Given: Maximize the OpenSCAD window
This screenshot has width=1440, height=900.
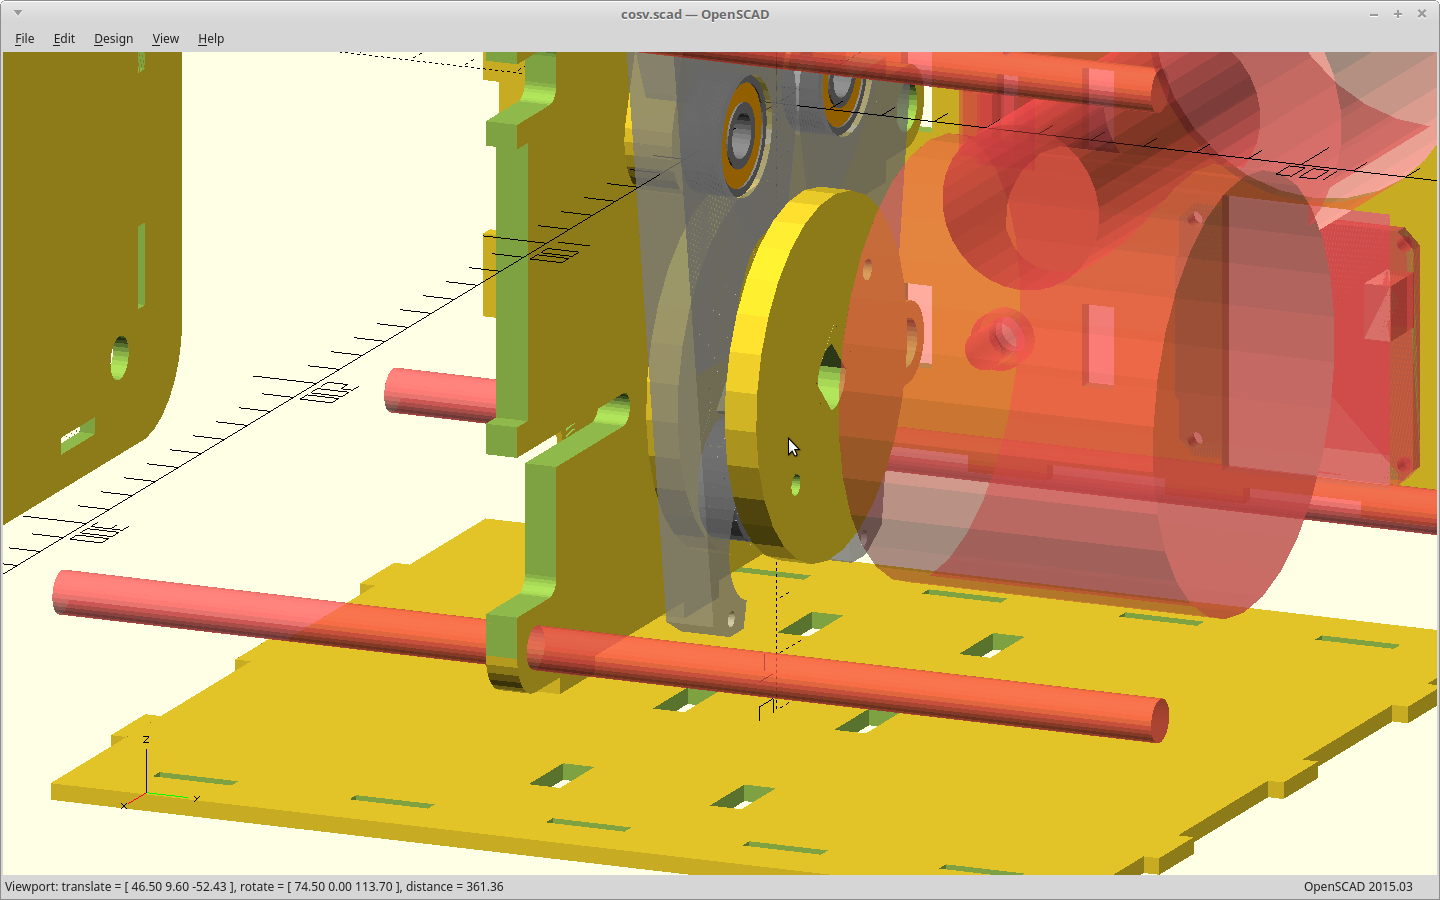Looking at the screenshot, I should 1397,14.
